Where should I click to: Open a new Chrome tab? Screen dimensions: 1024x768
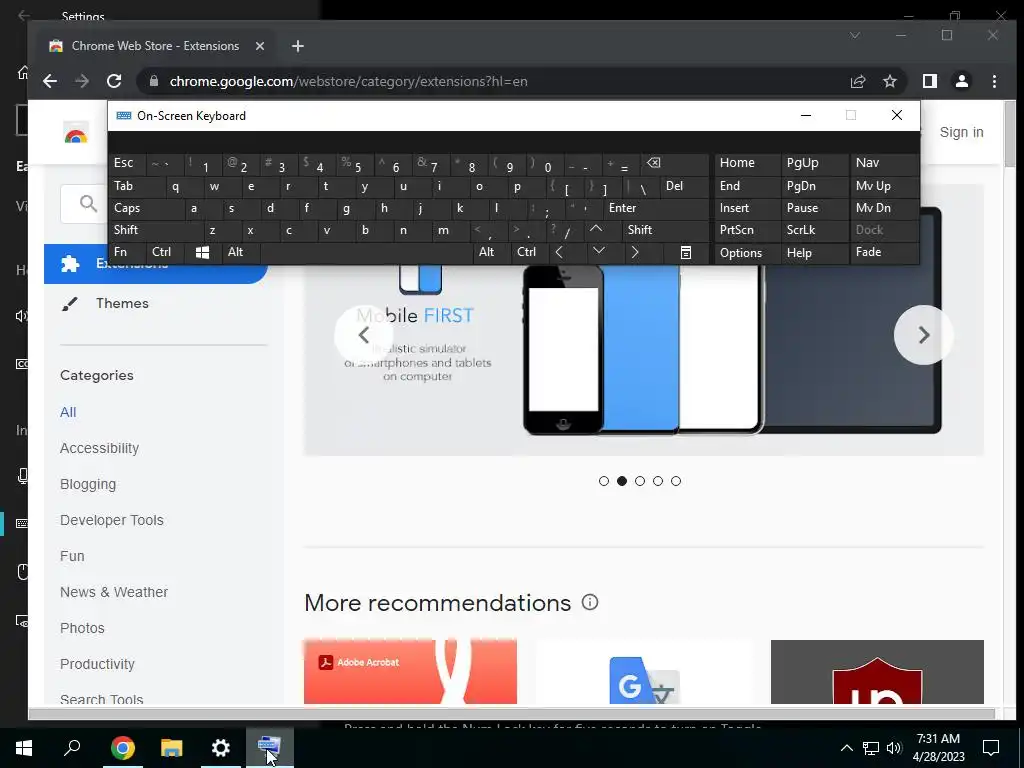tap(298, 46)
